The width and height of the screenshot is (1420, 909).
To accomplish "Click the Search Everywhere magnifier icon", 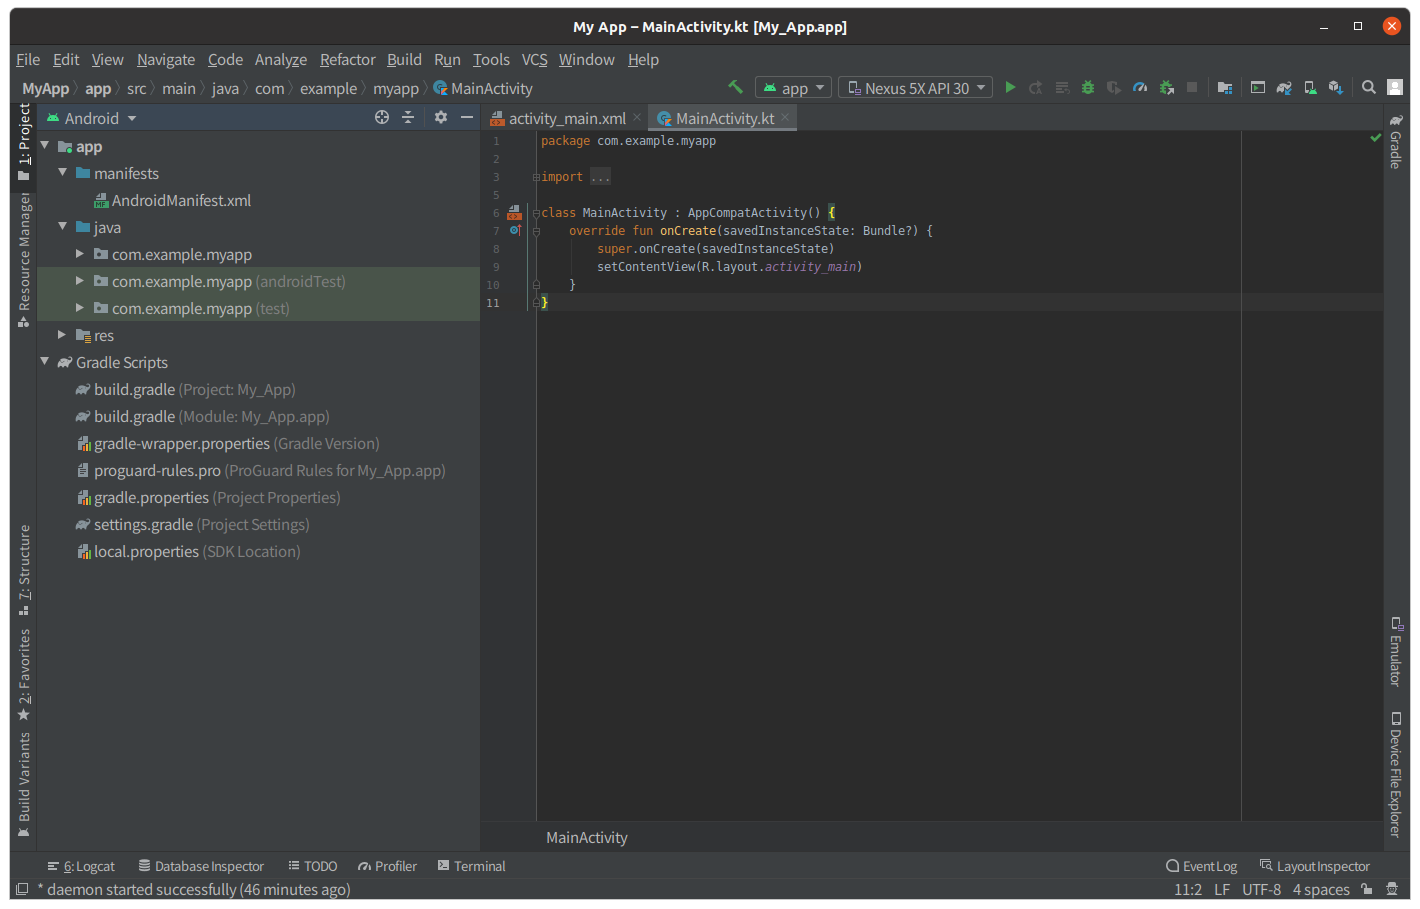I will [1369, 88].
